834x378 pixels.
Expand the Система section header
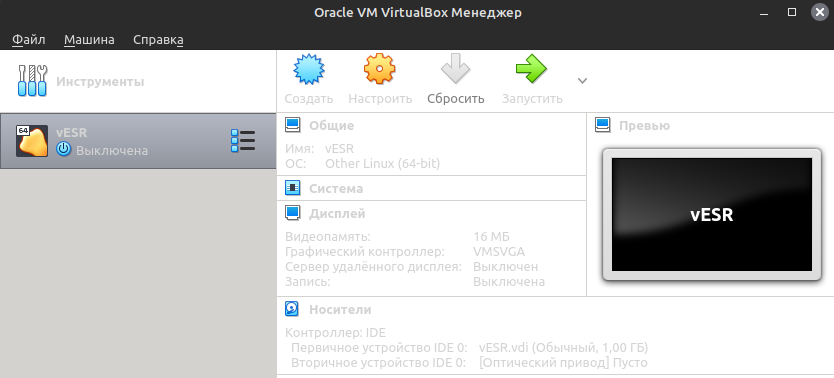pyautogui.click(x=336, y=188)
